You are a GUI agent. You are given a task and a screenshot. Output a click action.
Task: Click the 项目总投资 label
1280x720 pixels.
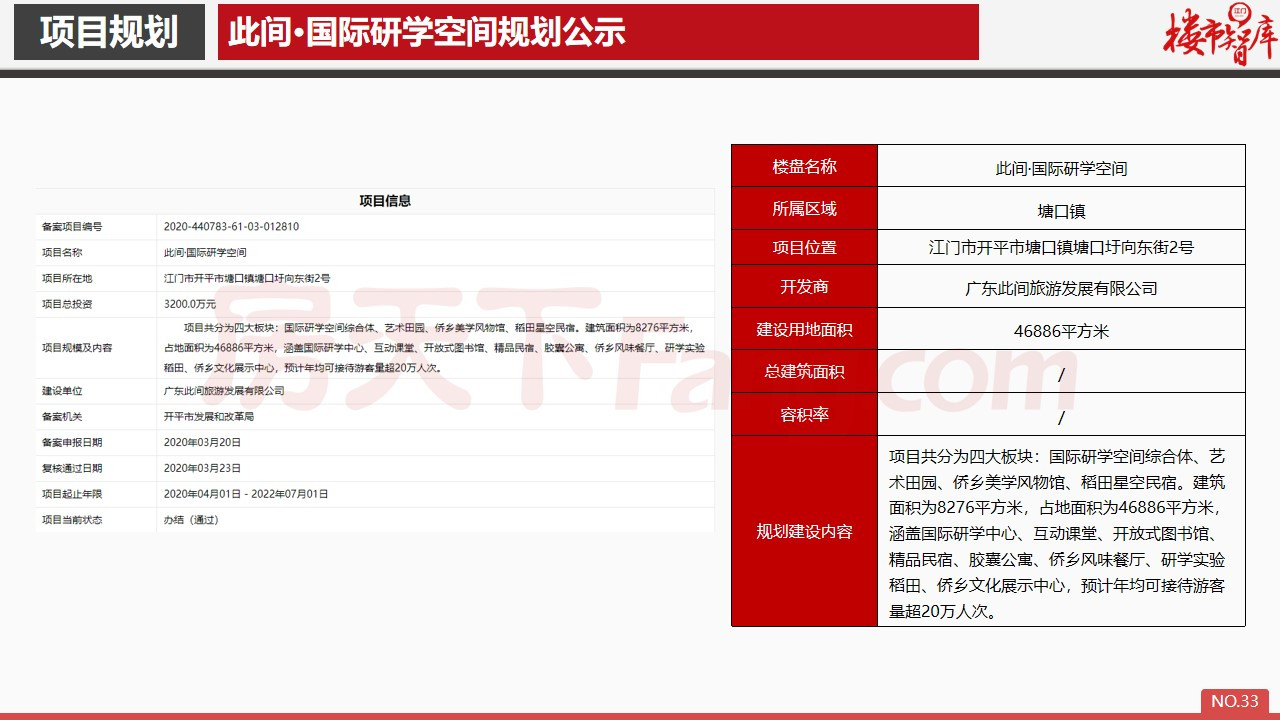pos(67,304)
